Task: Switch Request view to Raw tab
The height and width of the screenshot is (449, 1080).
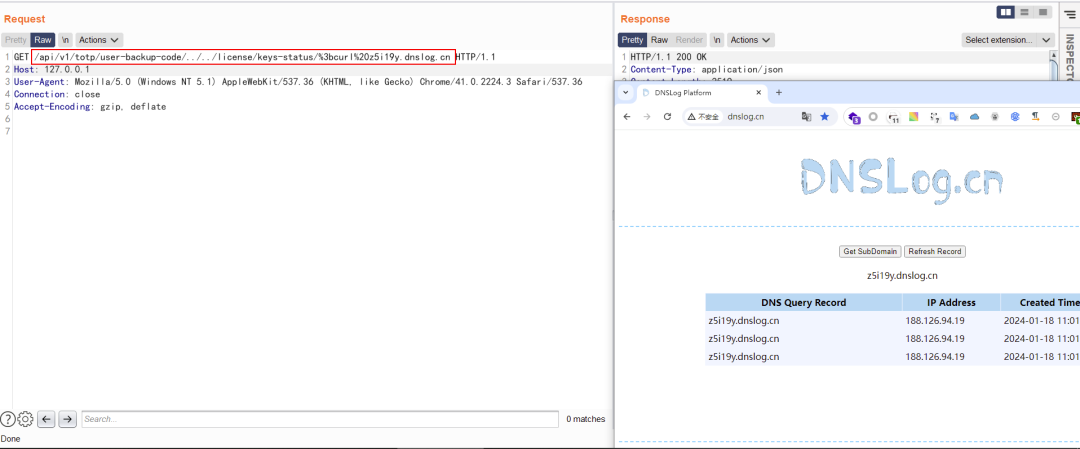Action: (x=43, y=40)
